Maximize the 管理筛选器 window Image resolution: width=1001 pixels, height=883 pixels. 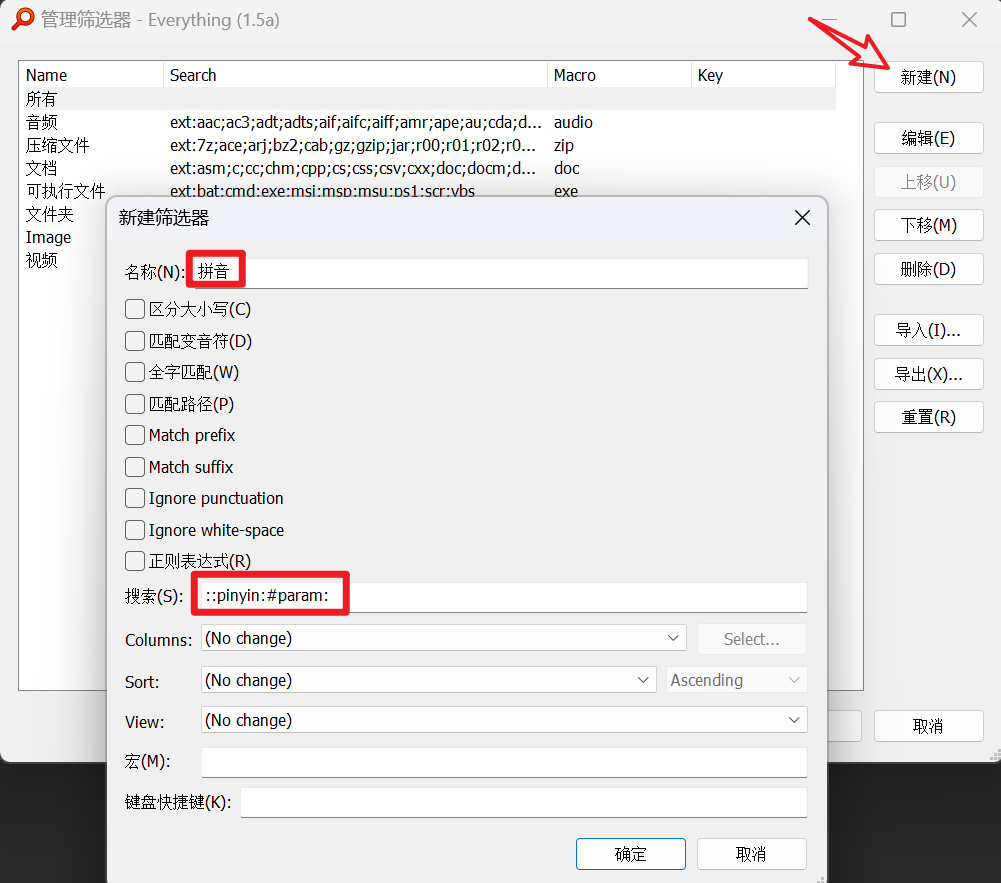point(898,20)
